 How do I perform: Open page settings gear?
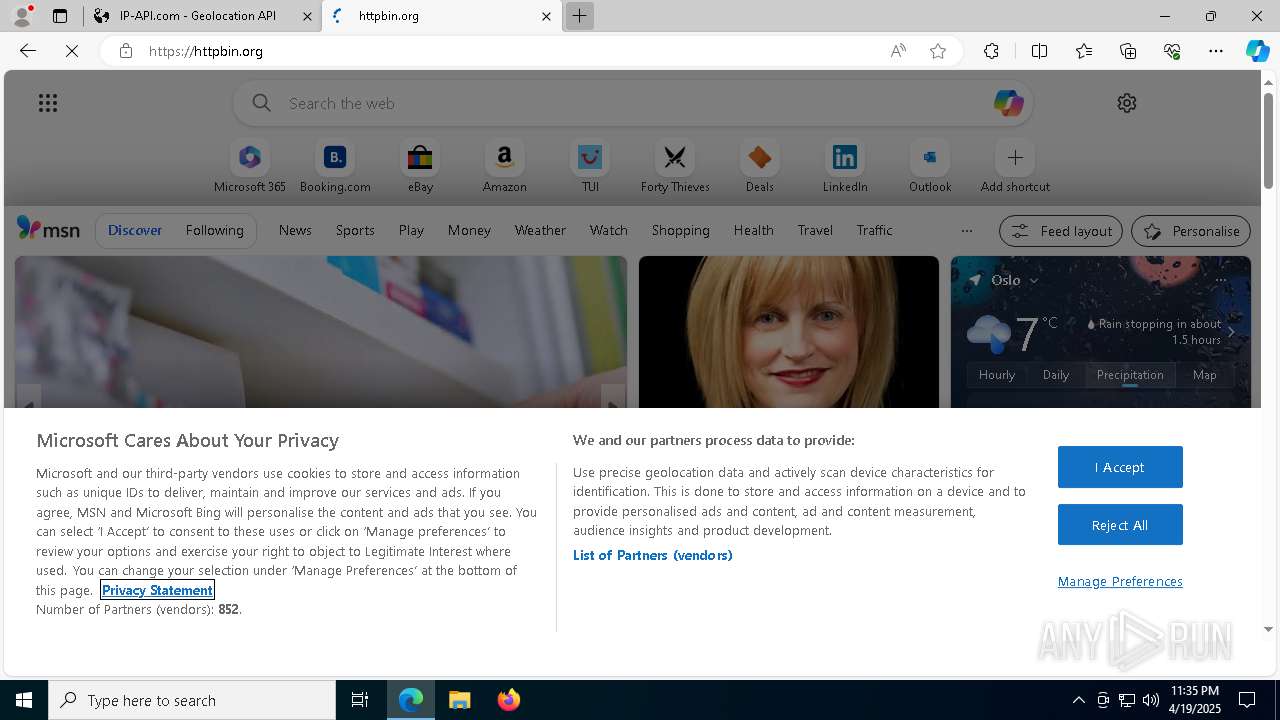point(1127,103)
